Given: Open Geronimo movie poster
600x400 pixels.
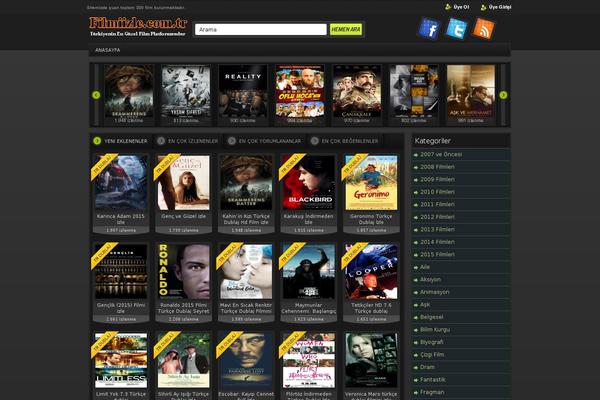Looking at the screenshot, I should coord(371,183).
